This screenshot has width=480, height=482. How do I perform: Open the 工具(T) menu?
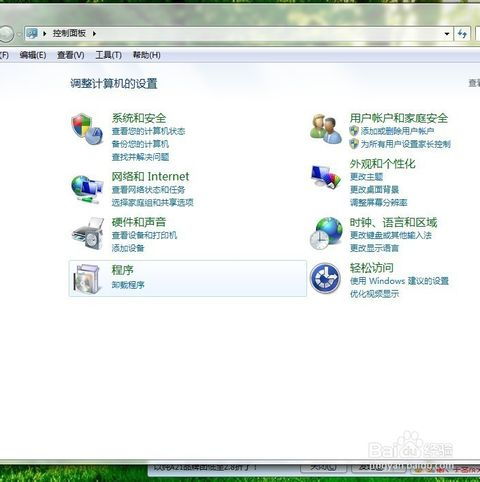coord(108,55)
